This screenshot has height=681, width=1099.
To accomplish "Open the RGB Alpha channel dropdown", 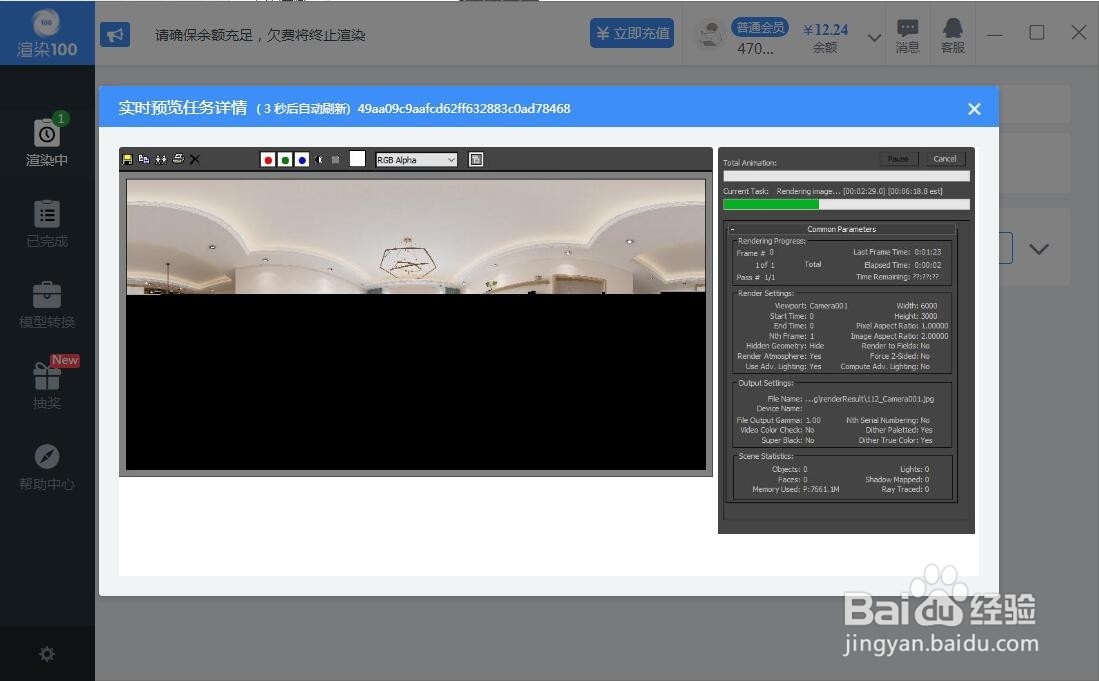I will coord(416,160).
